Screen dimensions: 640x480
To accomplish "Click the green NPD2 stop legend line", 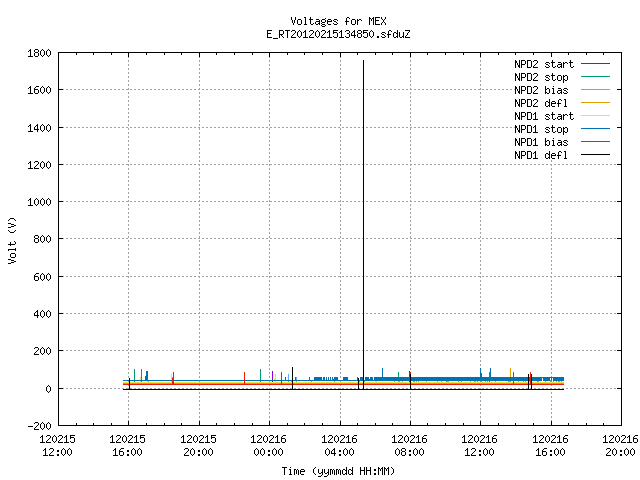I will [595, 77].
